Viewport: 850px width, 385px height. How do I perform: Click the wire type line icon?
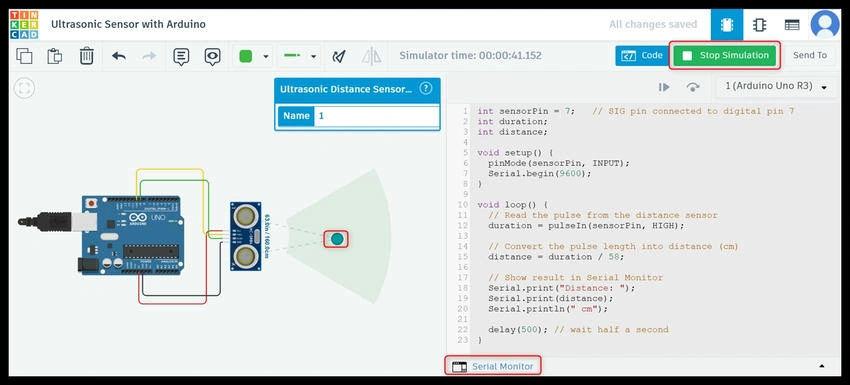293,56
